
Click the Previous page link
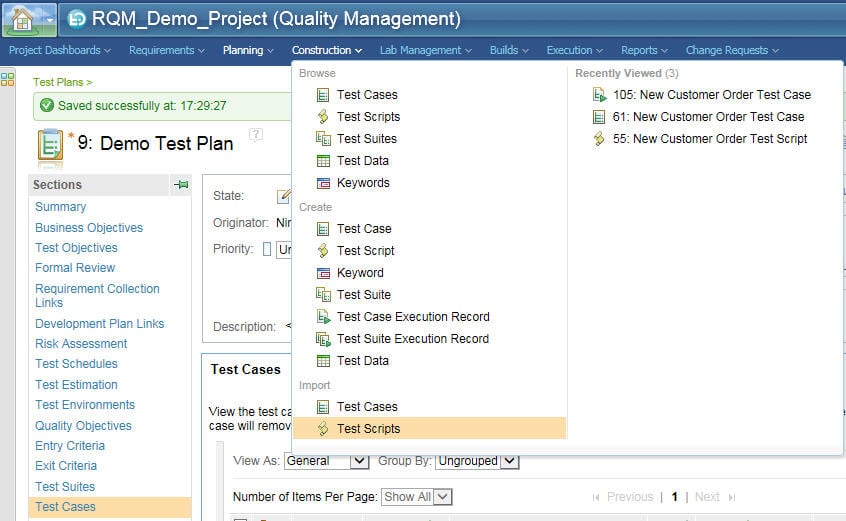(x=630, y=497)
